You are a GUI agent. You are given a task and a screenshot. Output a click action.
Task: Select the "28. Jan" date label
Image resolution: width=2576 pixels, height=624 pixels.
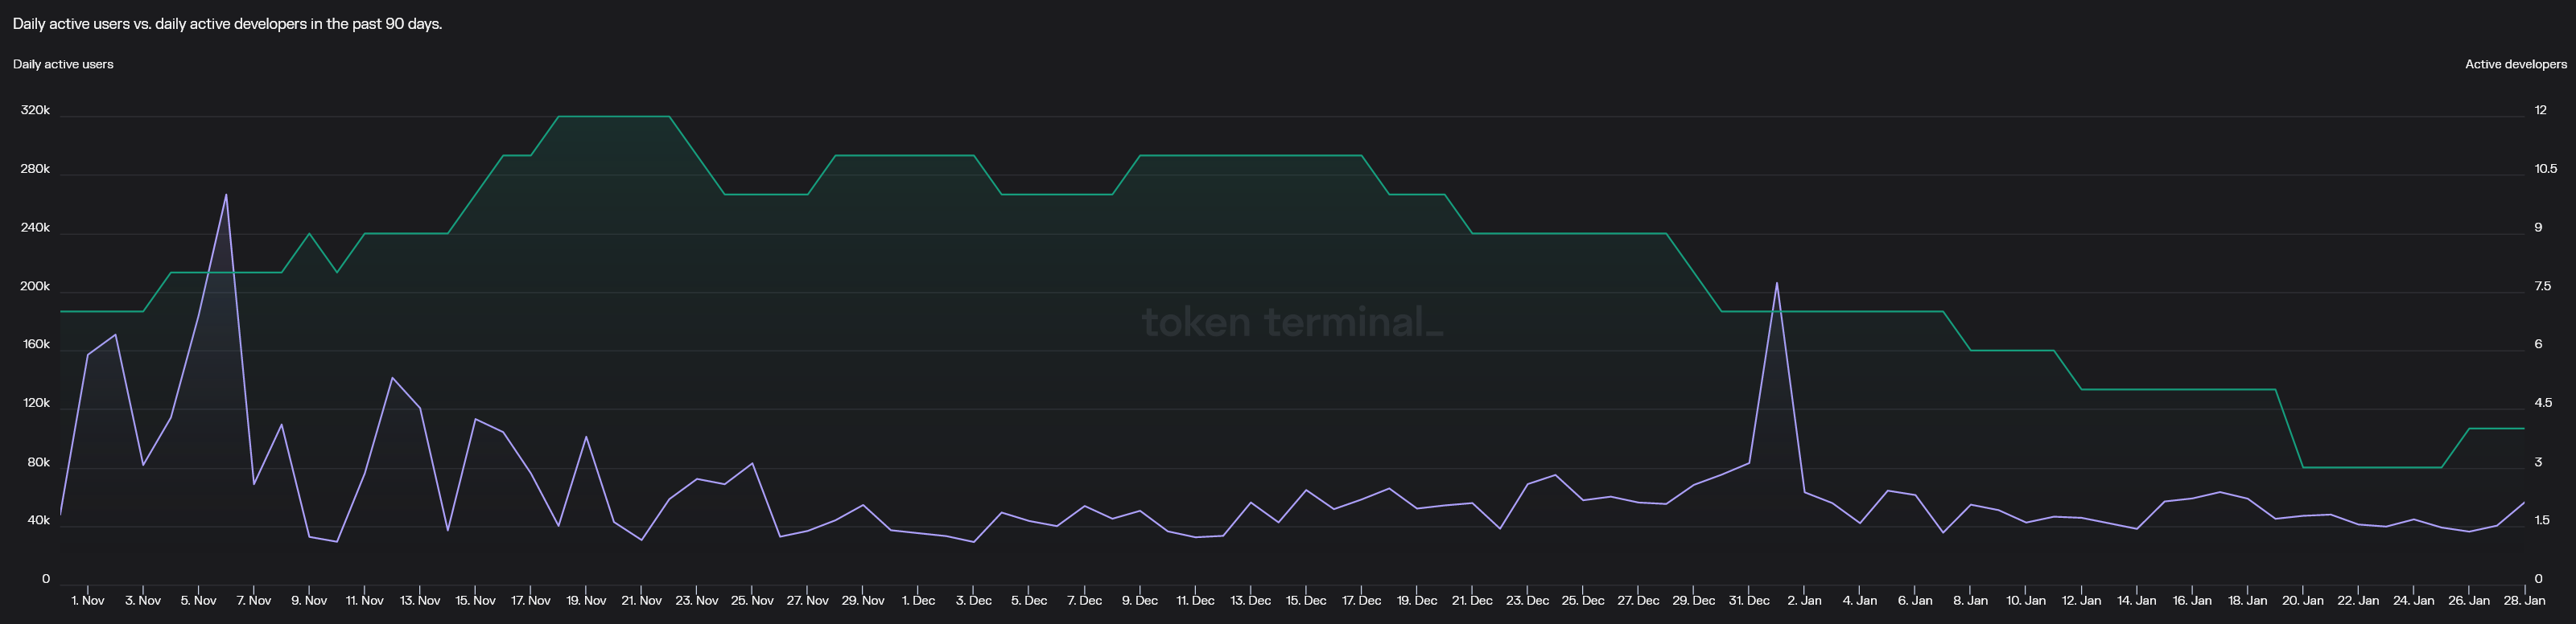coord(2524,601)
